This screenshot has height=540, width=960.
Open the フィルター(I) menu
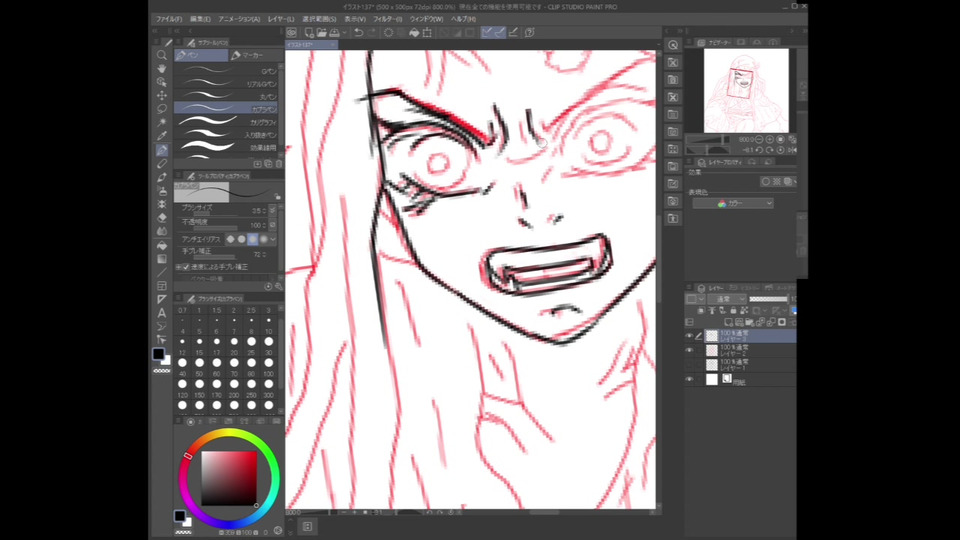(x=388, y=19)
